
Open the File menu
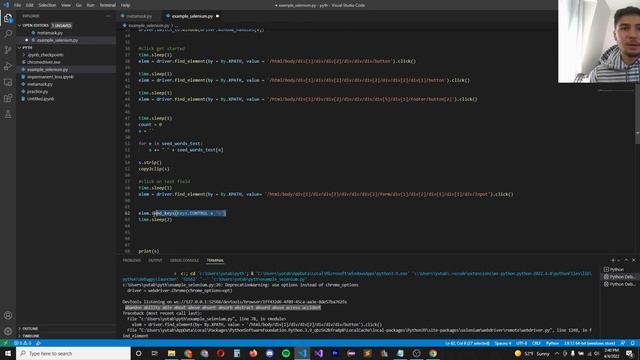pos(18,5)
